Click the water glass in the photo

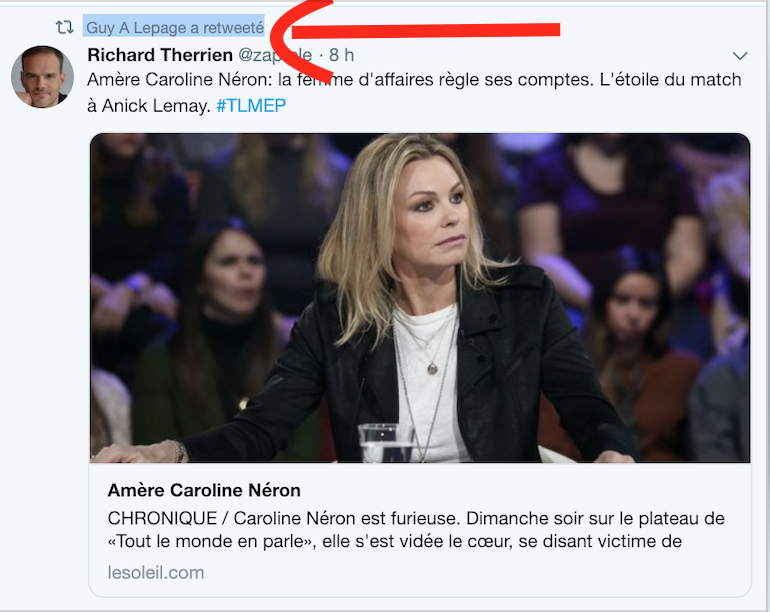[386, 443]
